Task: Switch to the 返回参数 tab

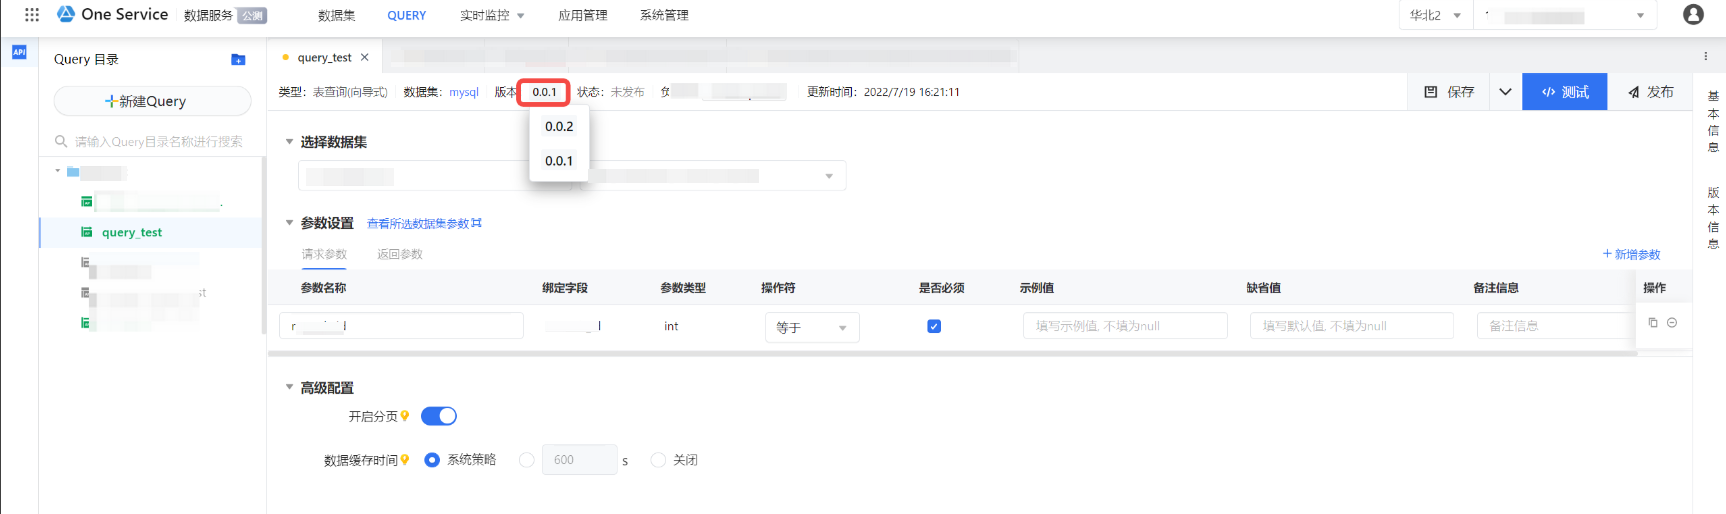Action: [399, 254]
